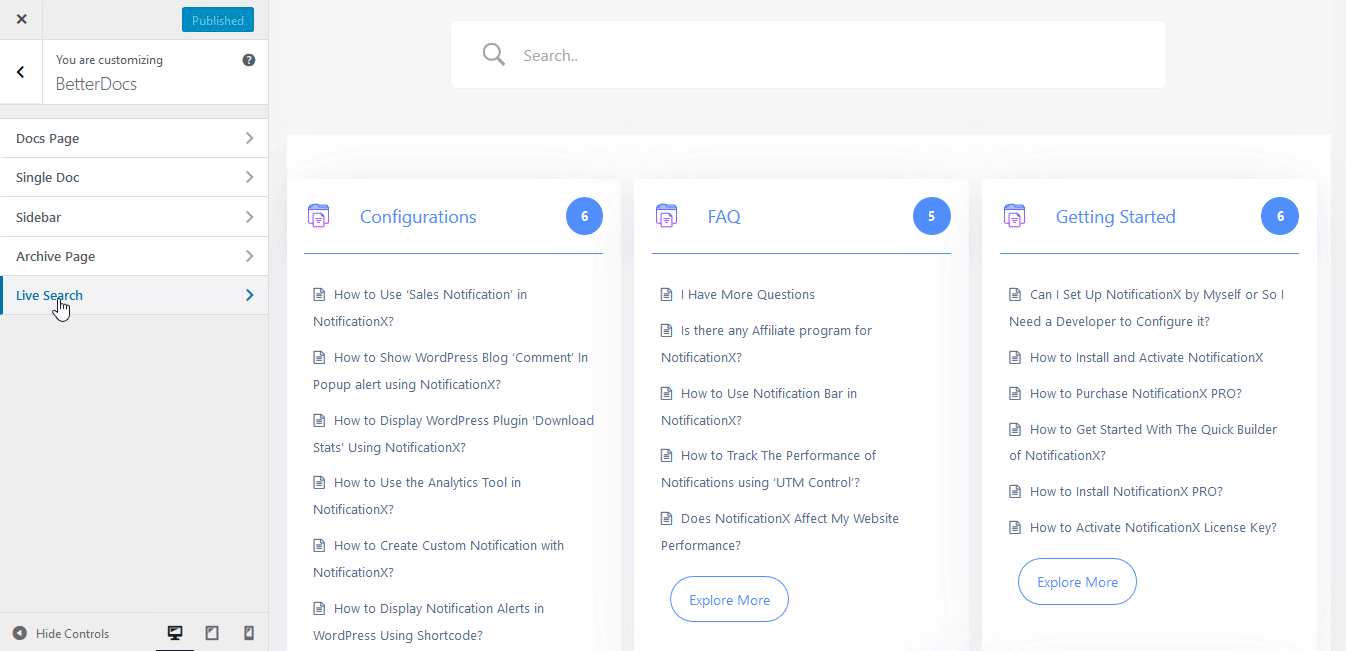Click the Hide Controls arrow icon
The width and height of the screenshot is (1346, 651).
(19, 633)
